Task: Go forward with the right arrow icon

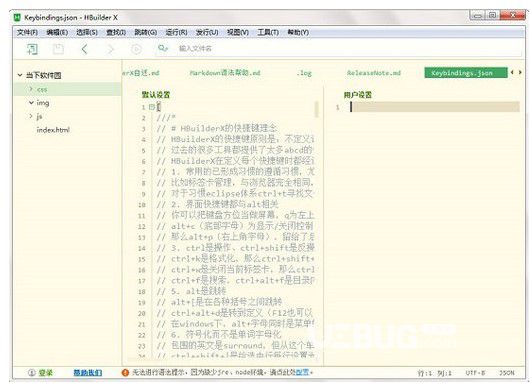Action: (110, 49)
